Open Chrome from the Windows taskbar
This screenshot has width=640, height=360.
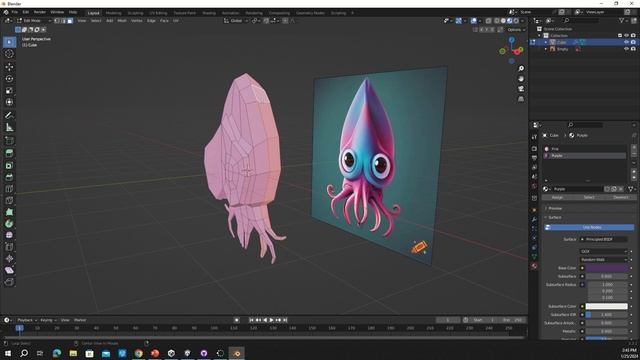coord(138,353)
